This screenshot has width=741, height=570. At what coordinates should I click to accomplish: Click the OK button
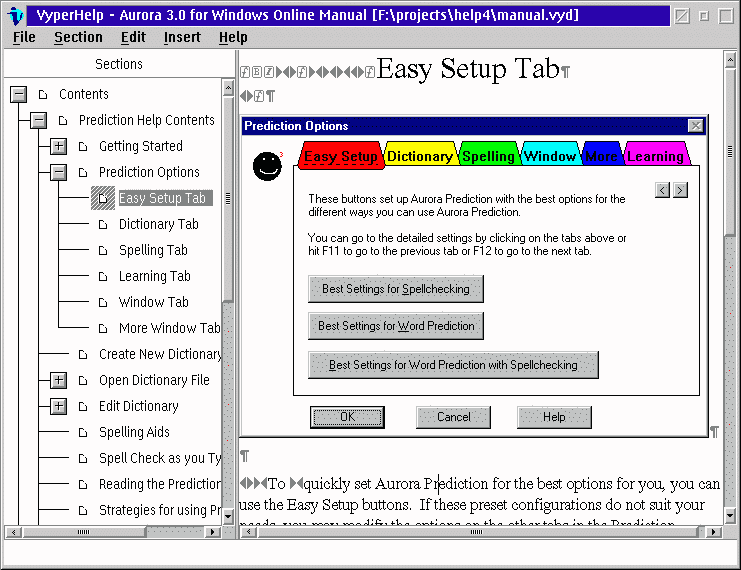[x=347, y=417]
